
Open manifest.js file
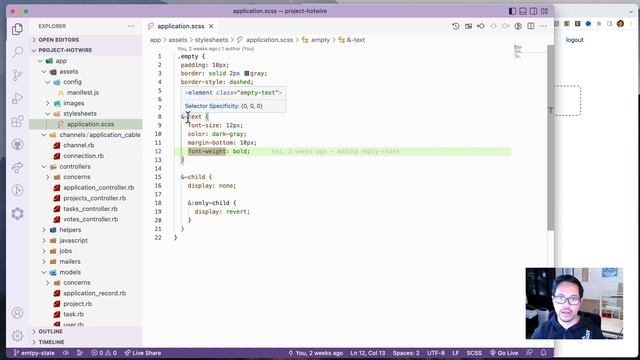(x=83, y=93)
